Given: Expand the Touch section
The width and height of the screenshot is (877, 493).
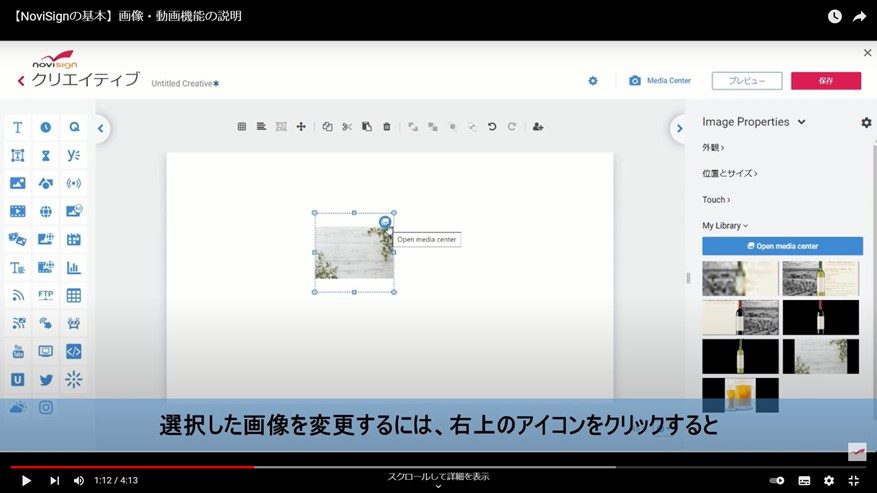Looking at the screenshot, I should coord(716,200).
